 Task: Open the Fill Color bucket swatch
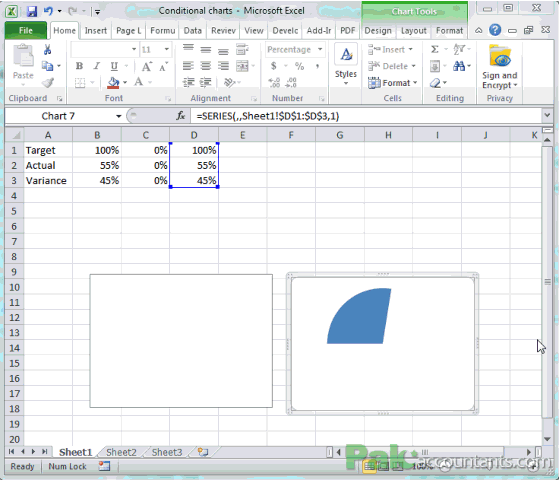[x=113, y=82]
